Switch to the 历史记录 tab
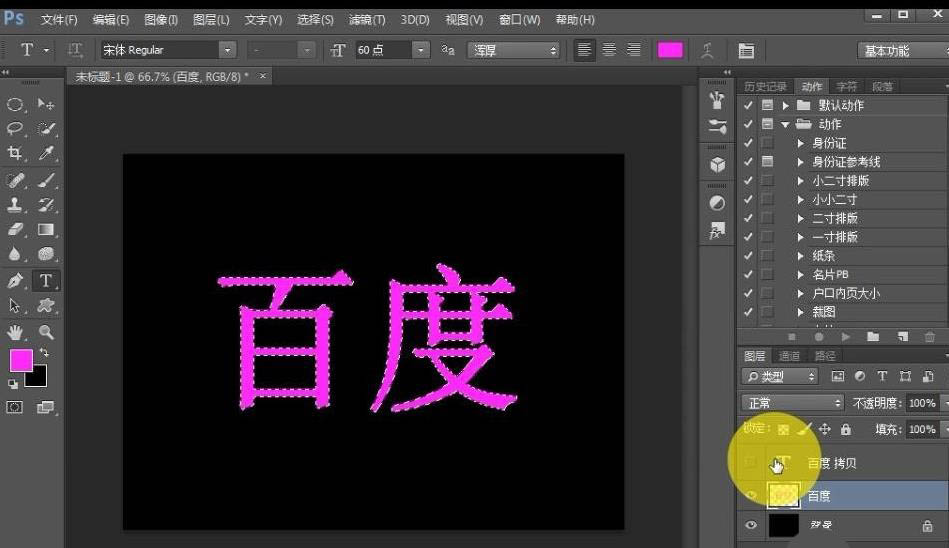 [765, 87]
